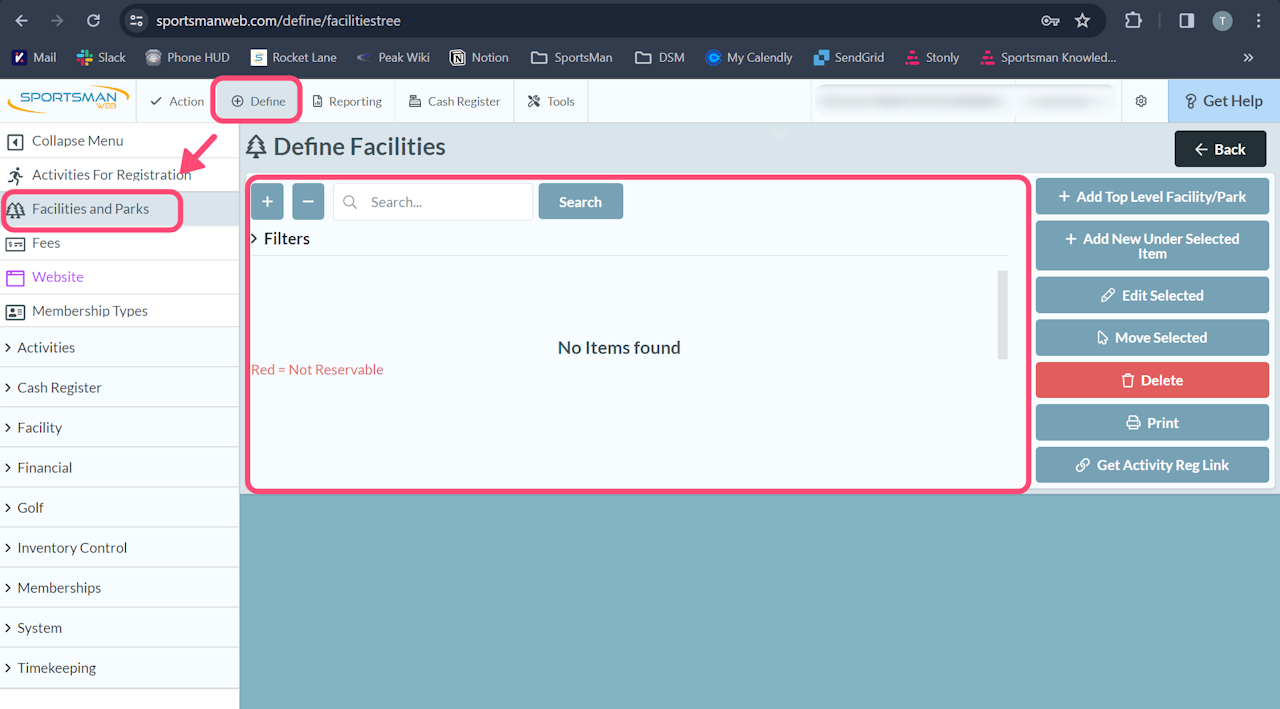Click the Collapse Menu icon
Viewport: 1280px width, 709px height.
pos(15,141)
